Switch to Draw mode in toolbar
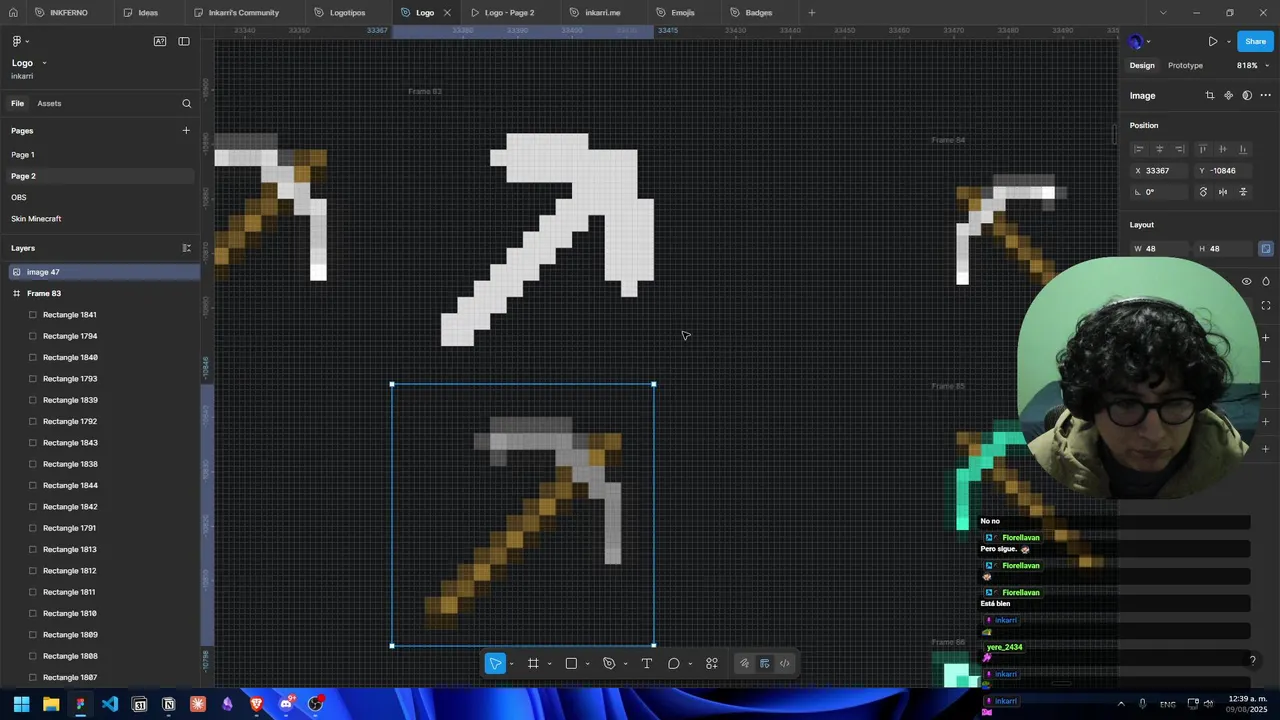 point(744,664)
